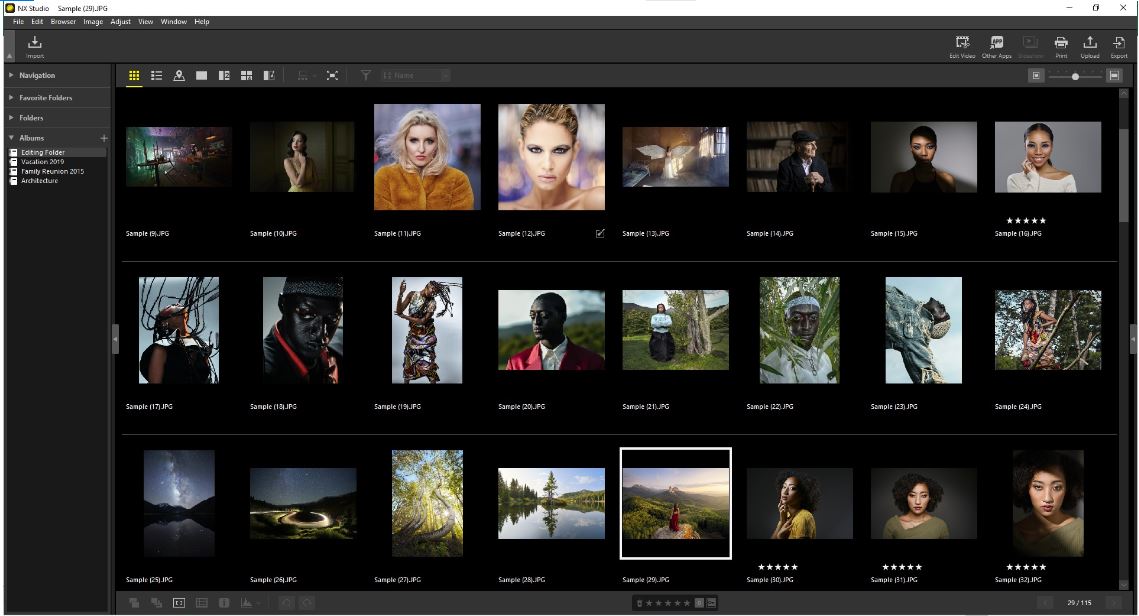Open before-and-after comparison view
The image size is (1139, 616).
269,76
